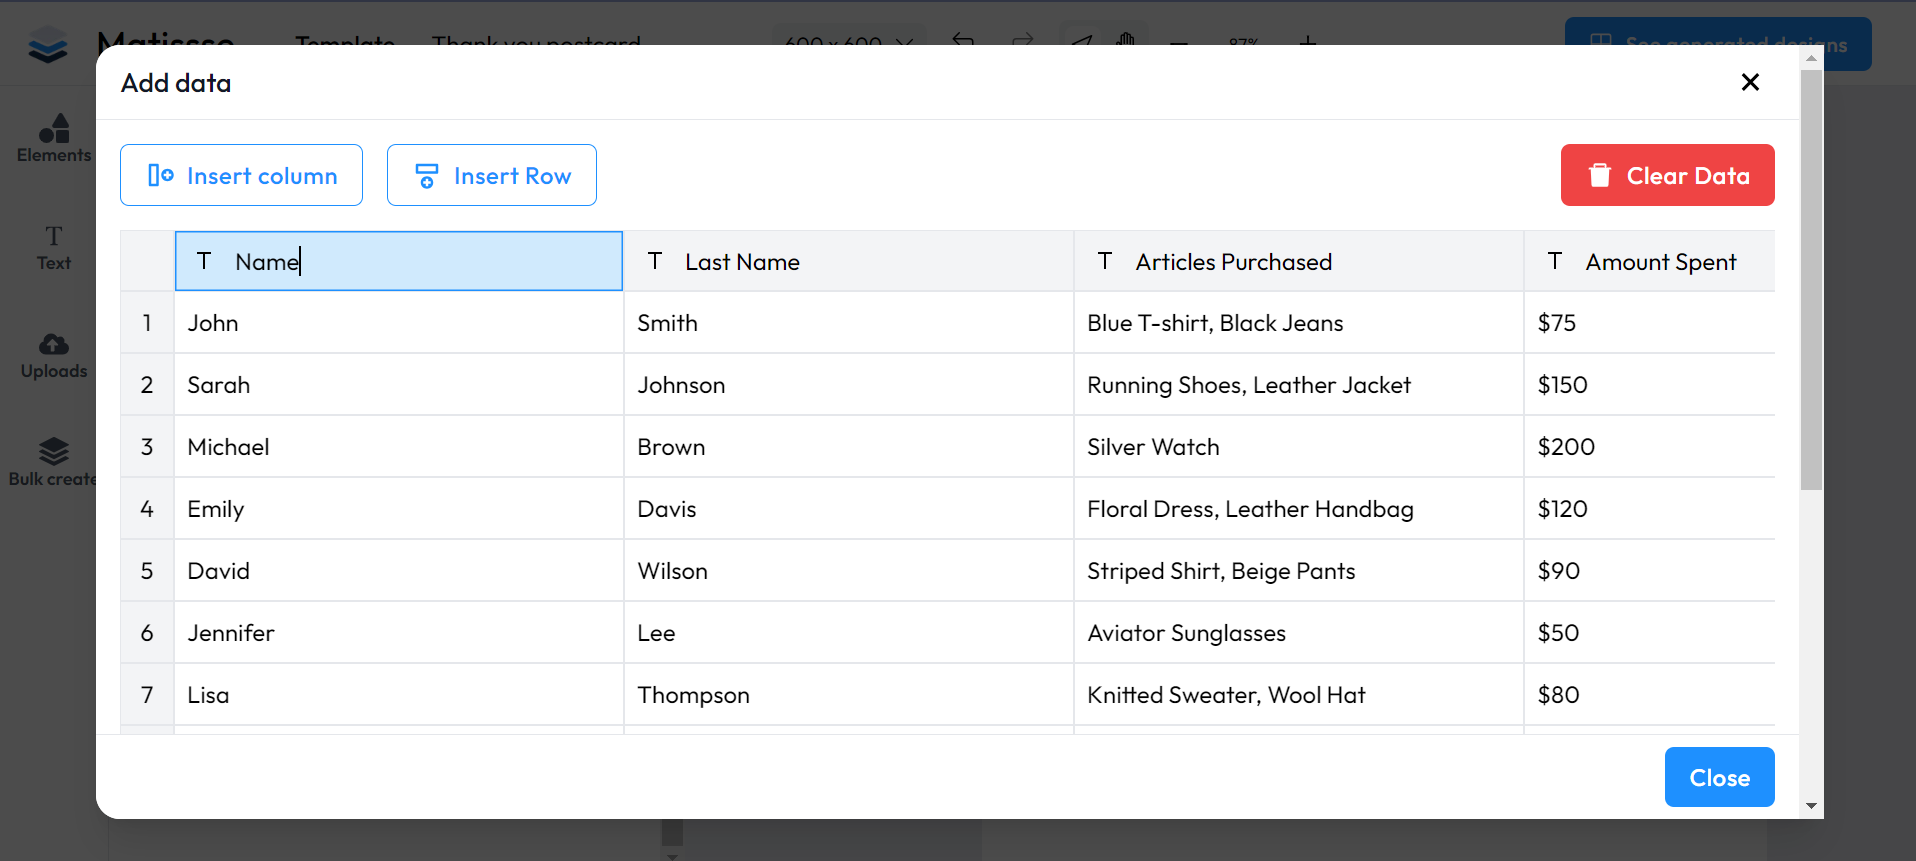Click the column icon in Insert column
Viewport: 1916px width, 861px height.
coord(160,175)
